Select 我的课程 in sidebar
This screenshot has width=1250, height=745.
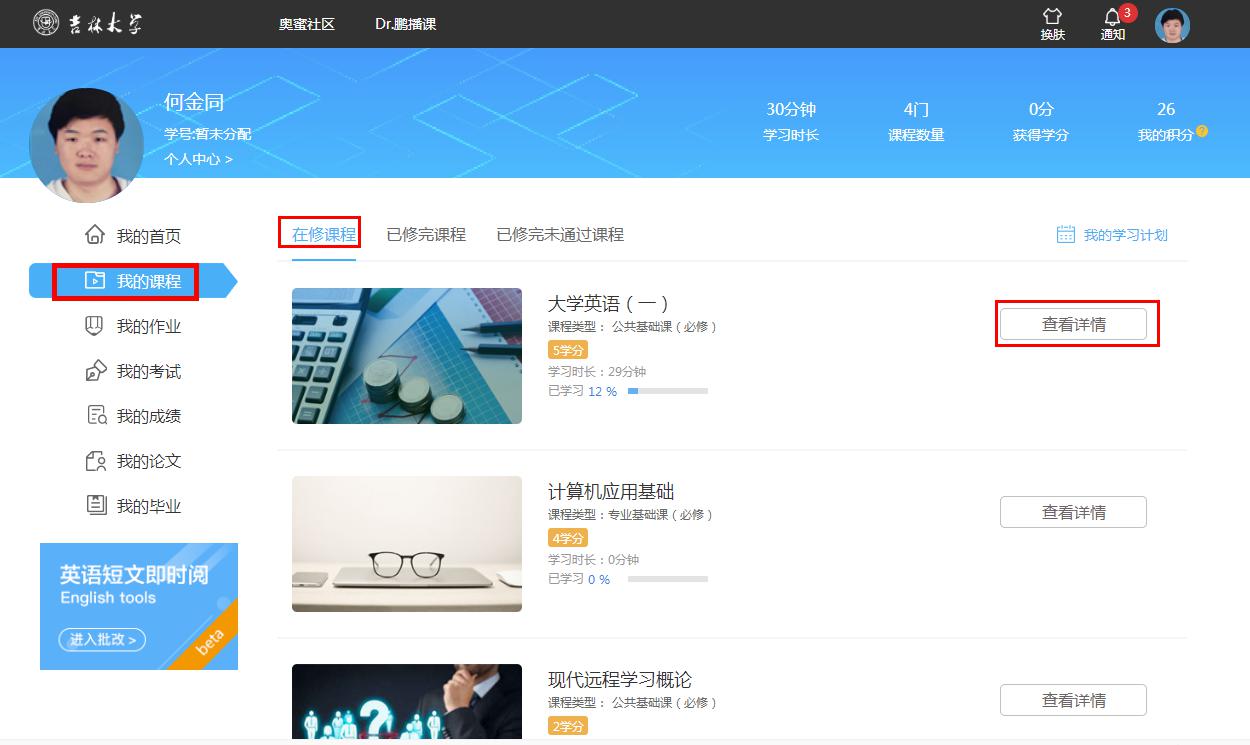pyautogui.click(x=149, y=282)
